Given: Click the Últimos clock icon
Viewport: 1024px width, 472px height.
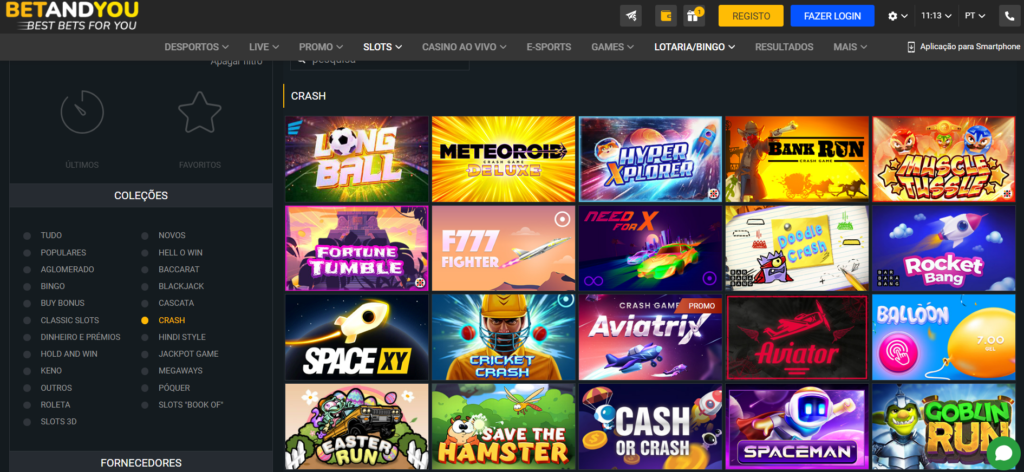Looking at the screenshot, I should (82, 112).
